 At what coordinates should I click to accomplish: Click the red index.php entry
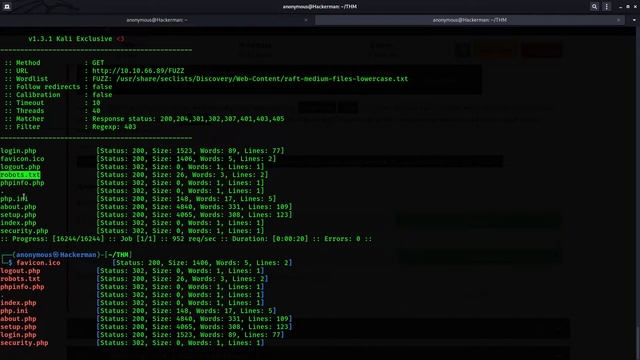coord(18,303)
